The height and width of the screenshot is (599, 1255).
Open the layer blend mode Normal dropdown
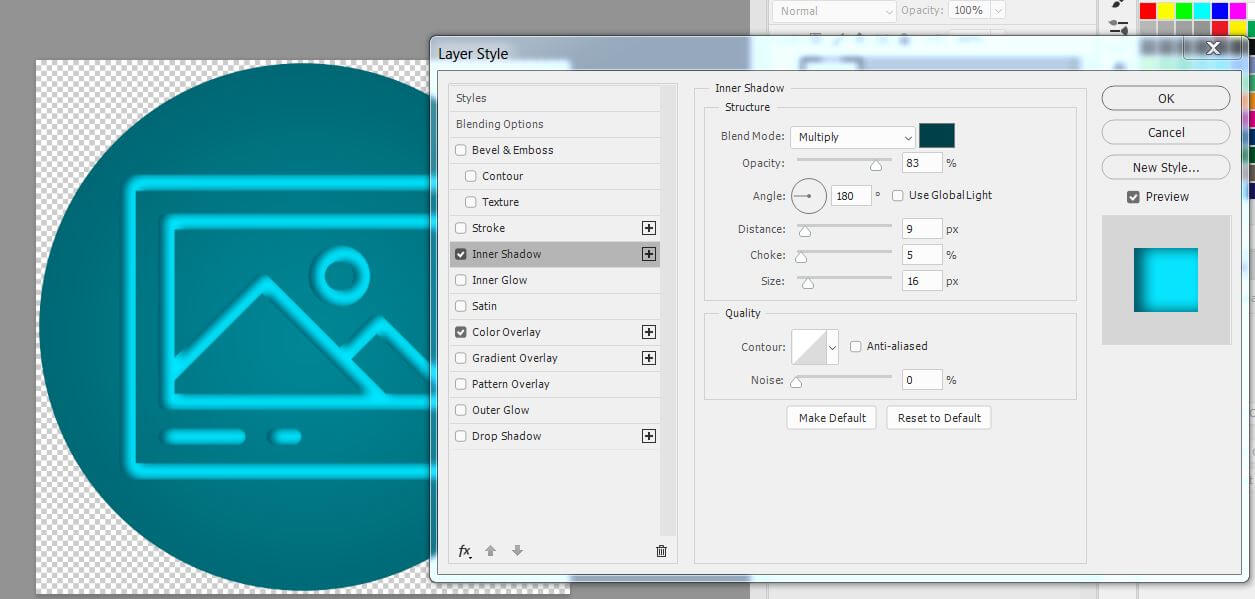(x=833, y=11)
